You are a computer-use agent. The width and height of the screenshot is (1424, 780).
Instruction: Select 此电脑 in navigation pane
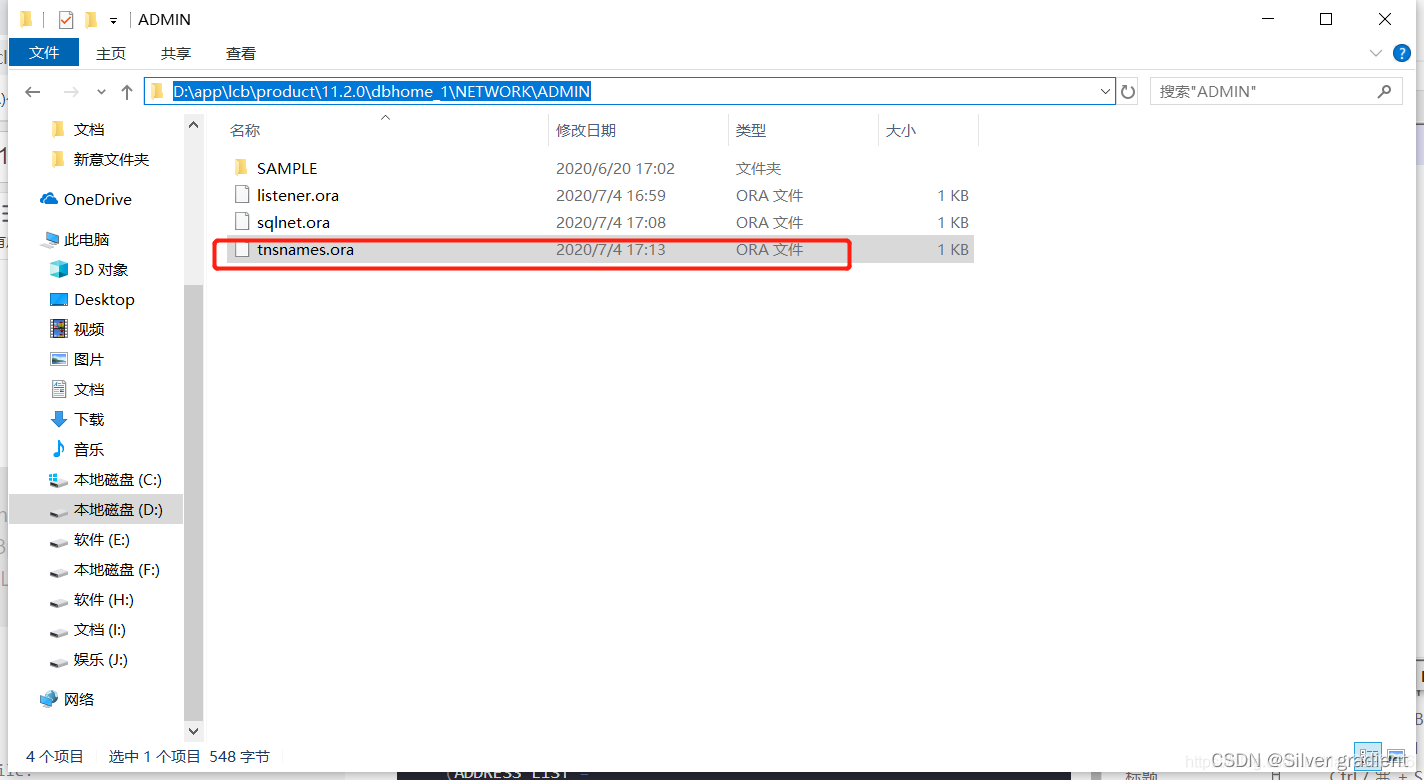pyautogui.click(x=86, y=240)
